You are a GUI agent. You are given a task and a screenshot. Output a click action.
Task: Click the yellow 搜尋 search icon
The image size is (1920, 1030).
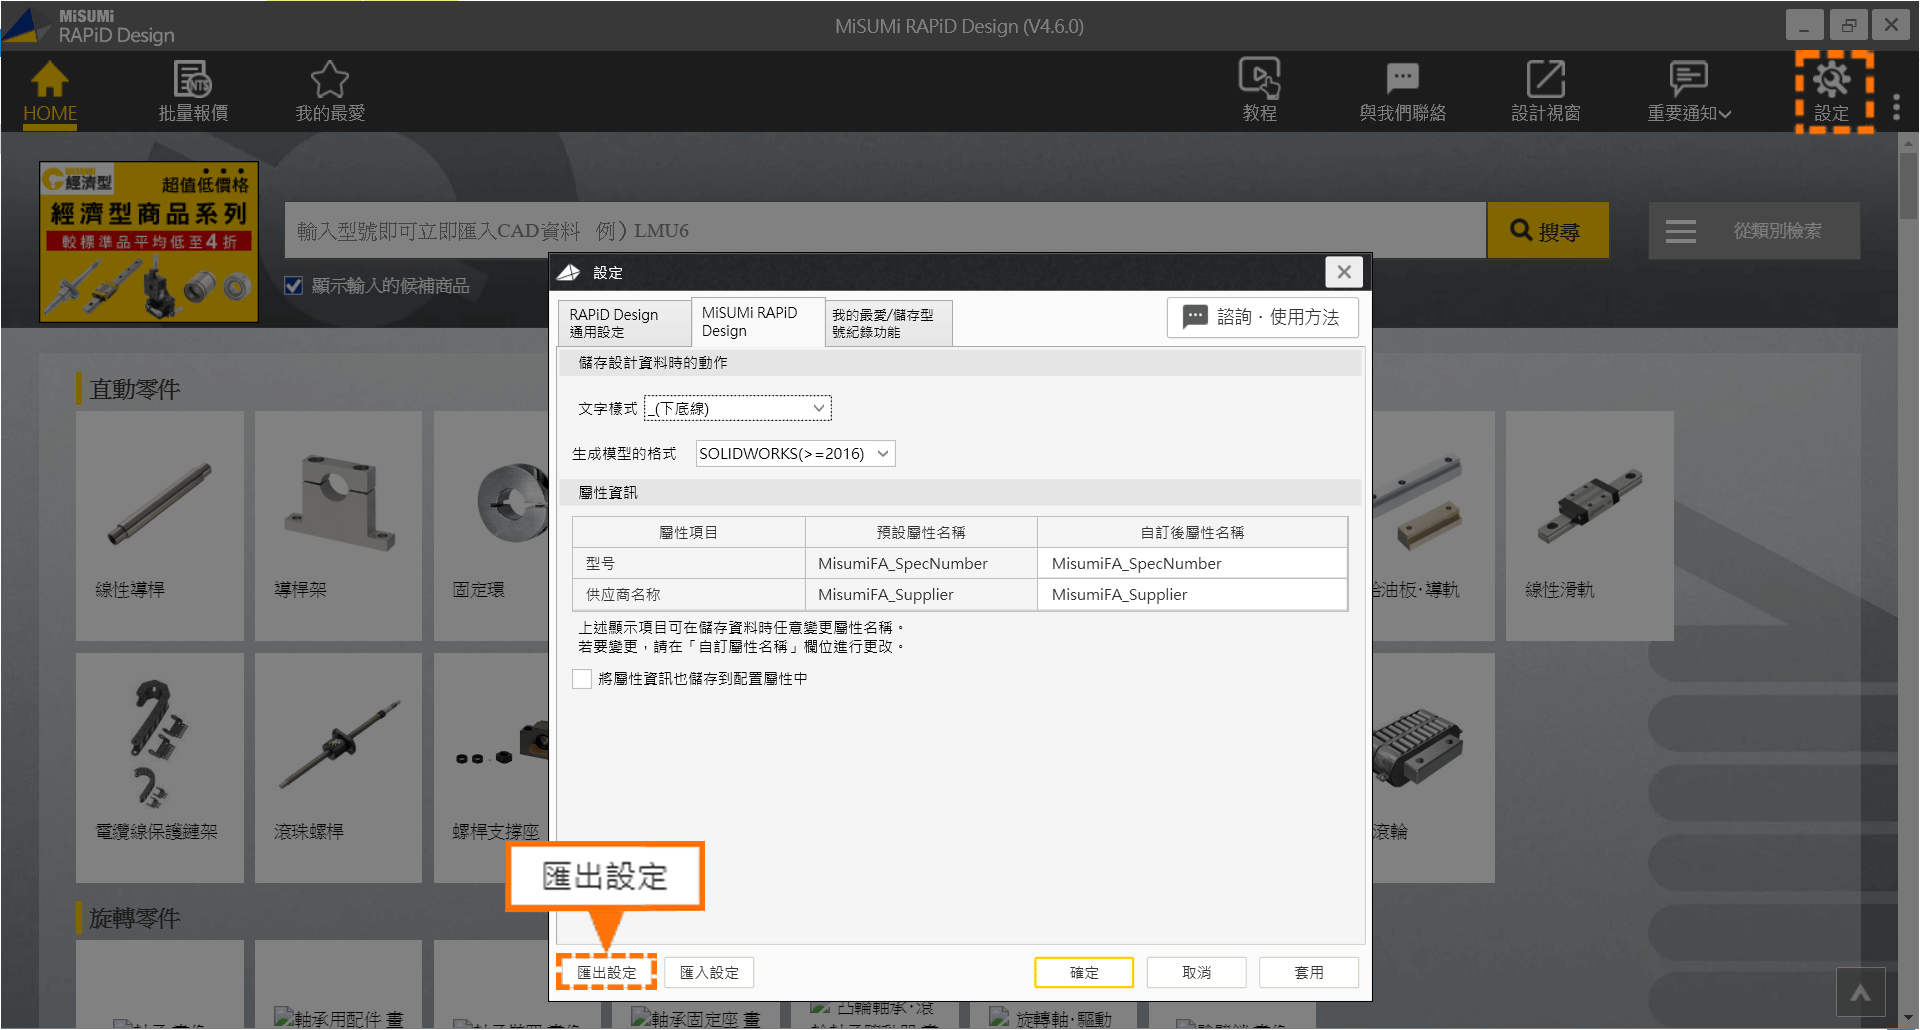1547,229
